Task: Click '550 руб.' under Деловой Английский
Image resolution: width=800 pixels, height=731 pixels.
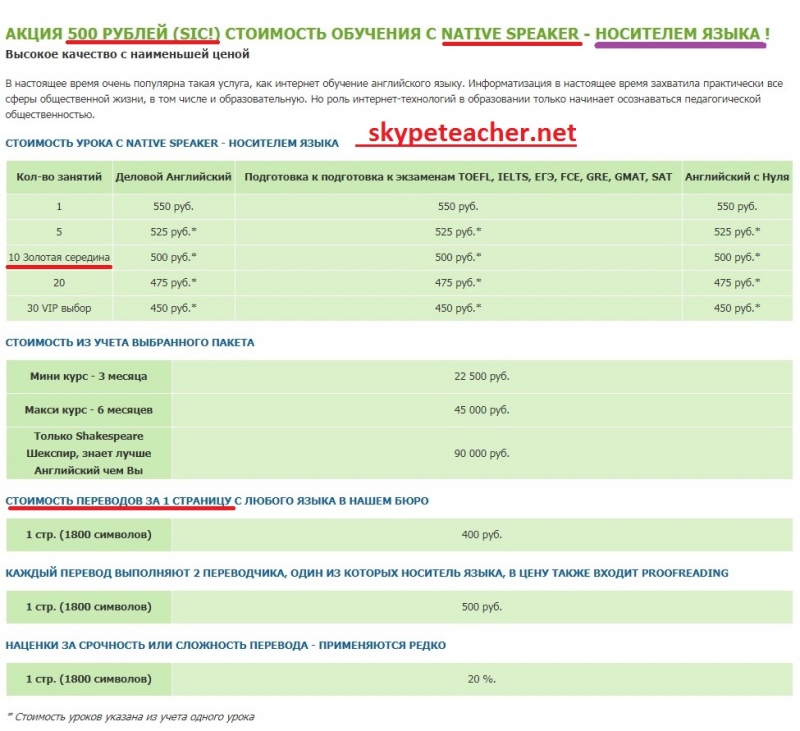Action: click(x=173, y=207)
